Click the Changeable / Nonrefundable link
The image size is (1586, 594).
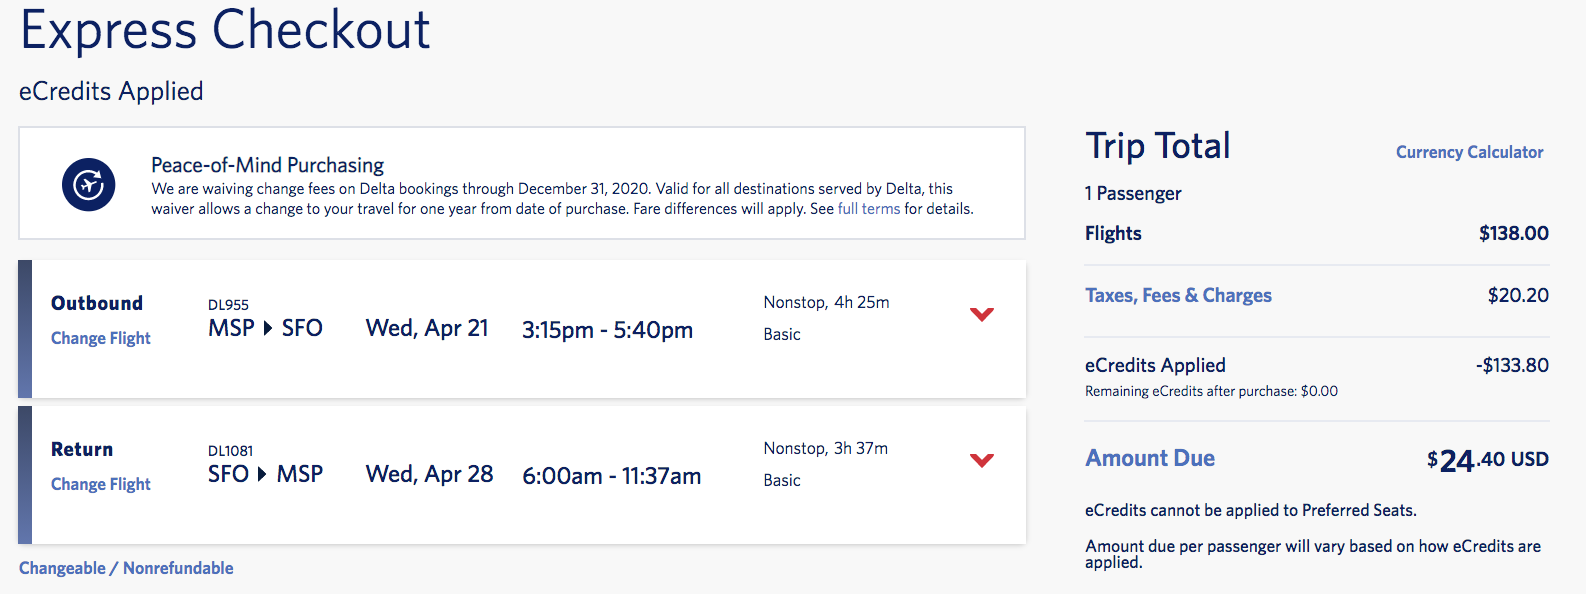point(126,567)
